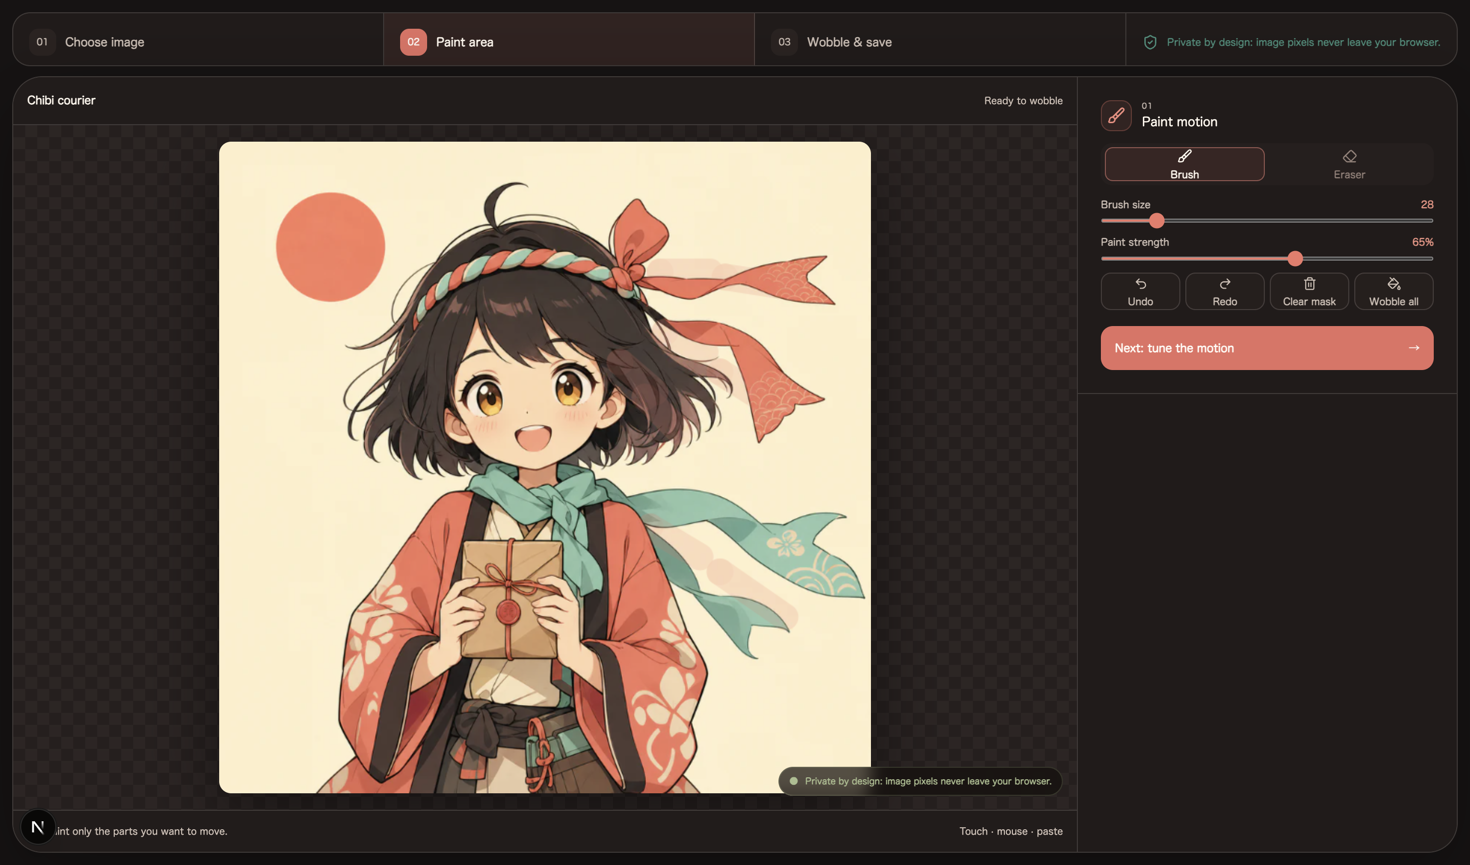
Task: Click the Brush size value 28
Action: 1427,204
